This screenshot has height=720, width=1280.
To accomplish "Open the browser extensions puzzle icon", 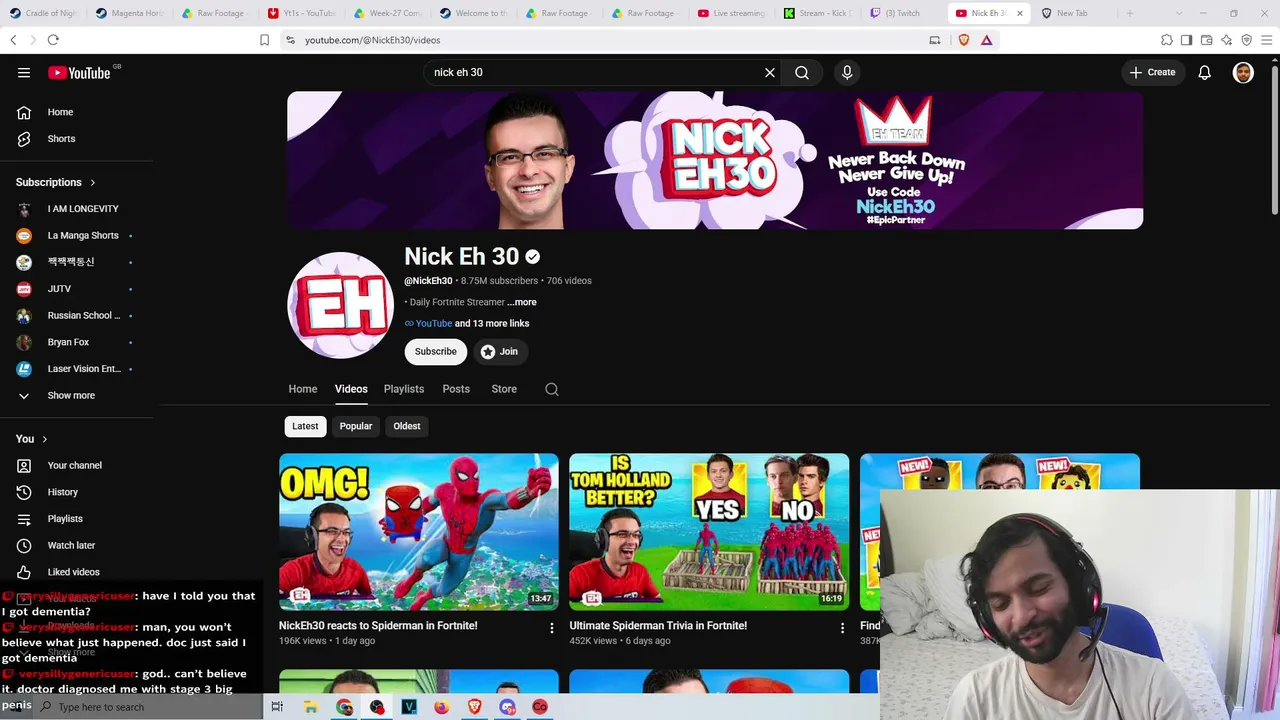I will (1166, 40).
